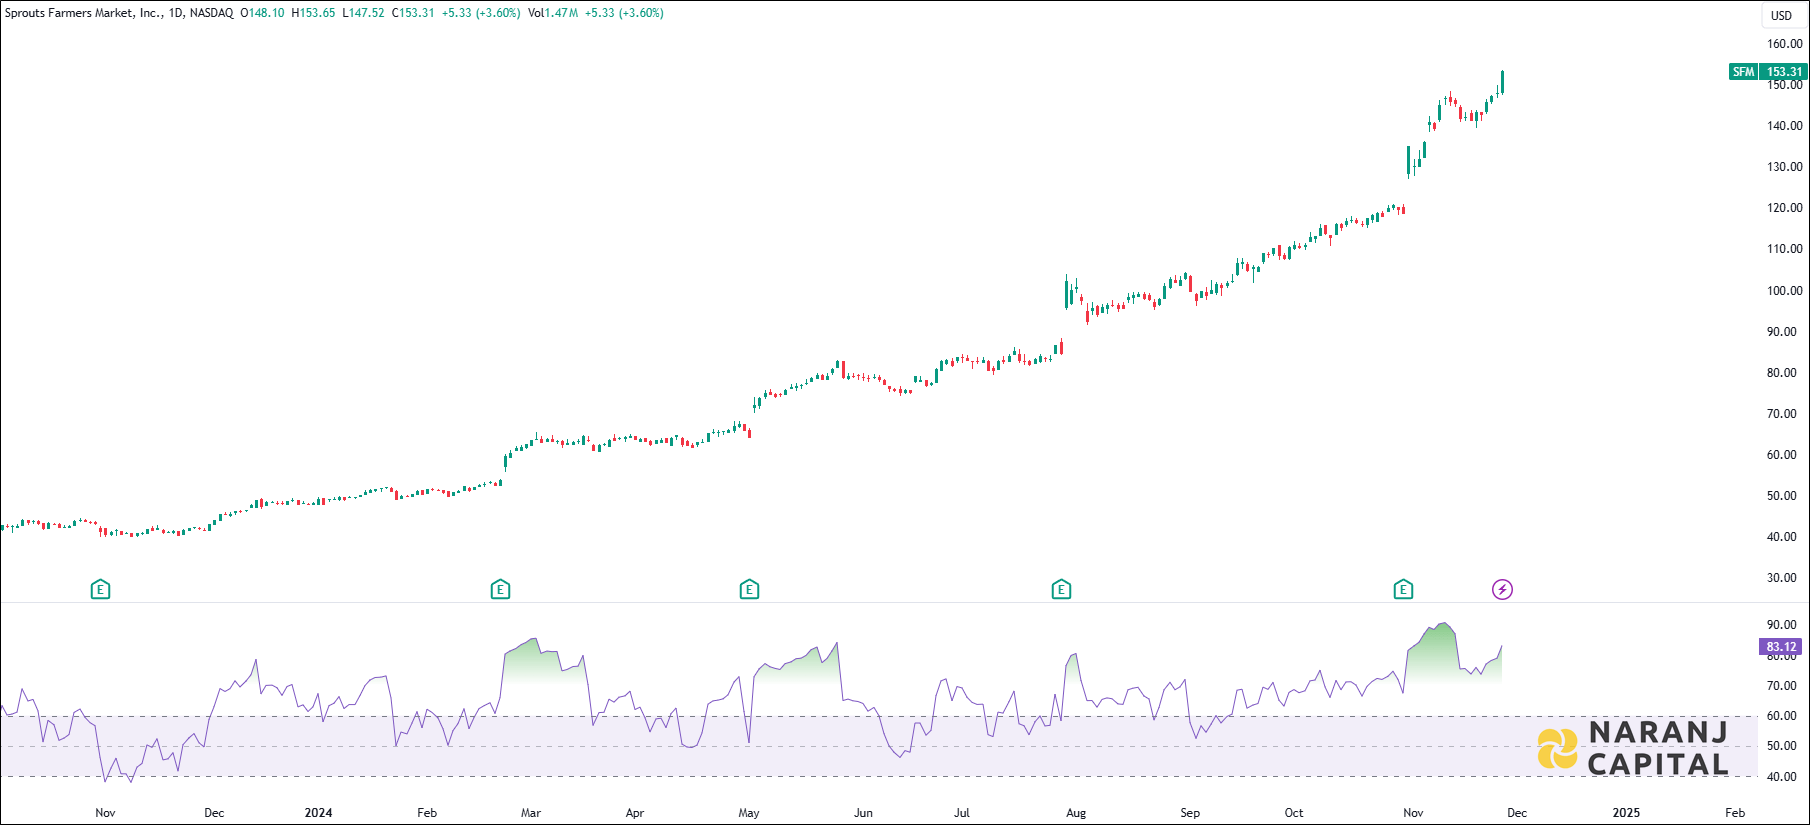Click the purple lightning bolt event icon
1810x825 pixels.
1502,590
